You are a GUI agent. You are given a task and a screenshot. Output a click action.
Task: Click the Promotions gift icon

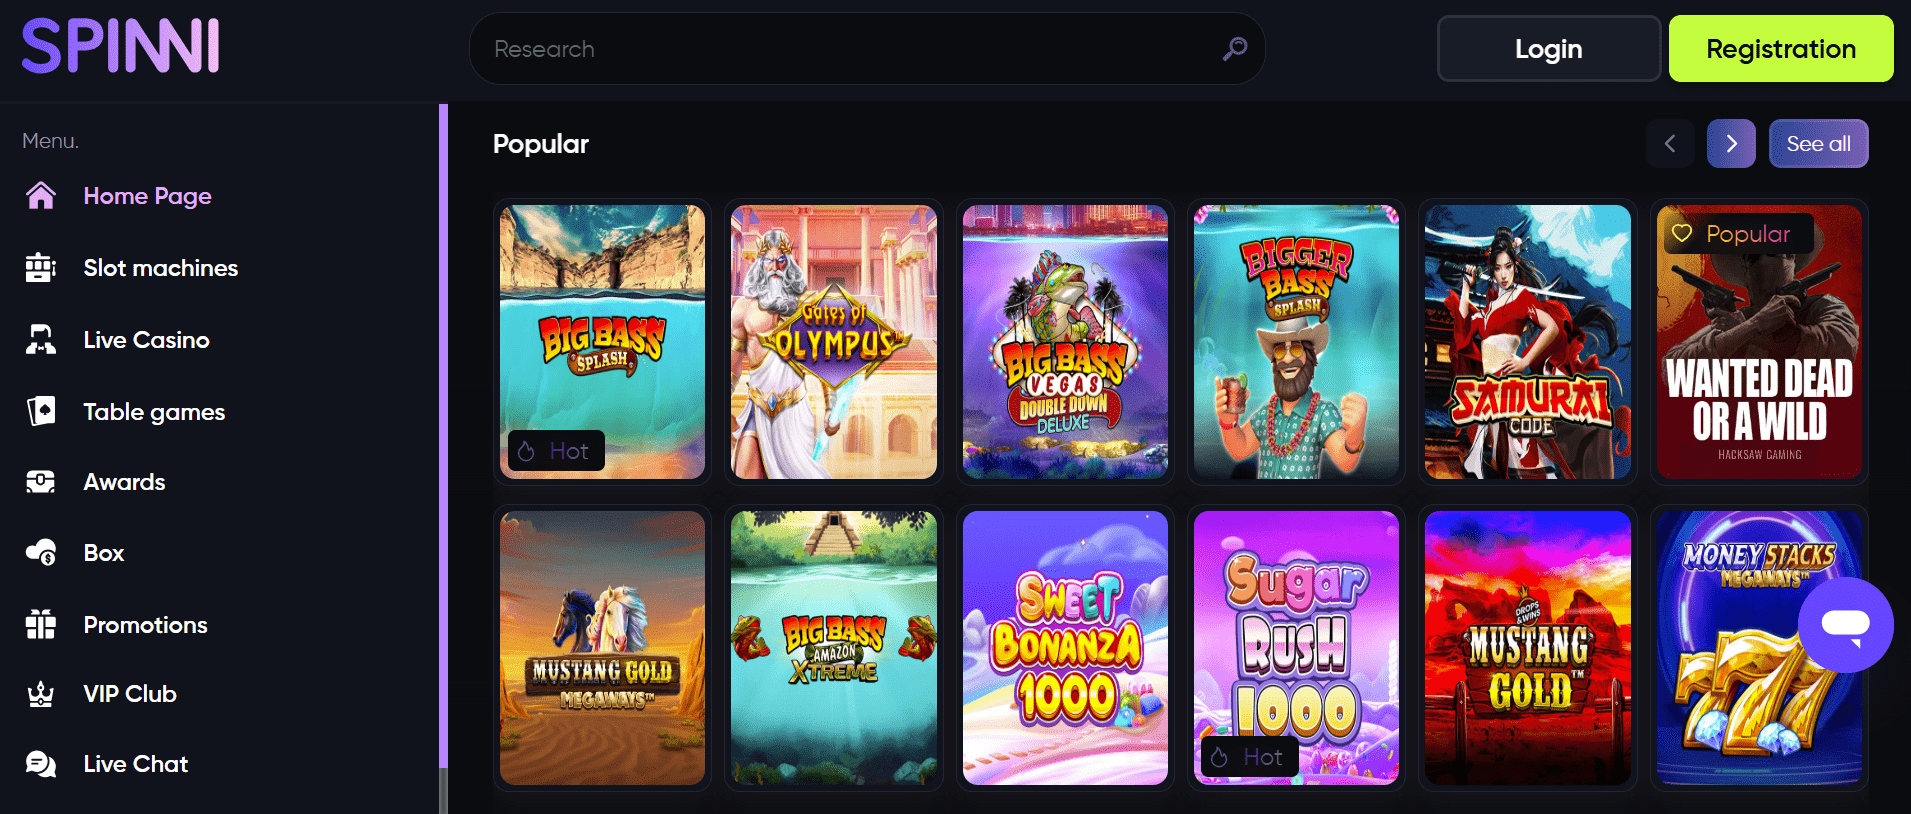(41, 625)
